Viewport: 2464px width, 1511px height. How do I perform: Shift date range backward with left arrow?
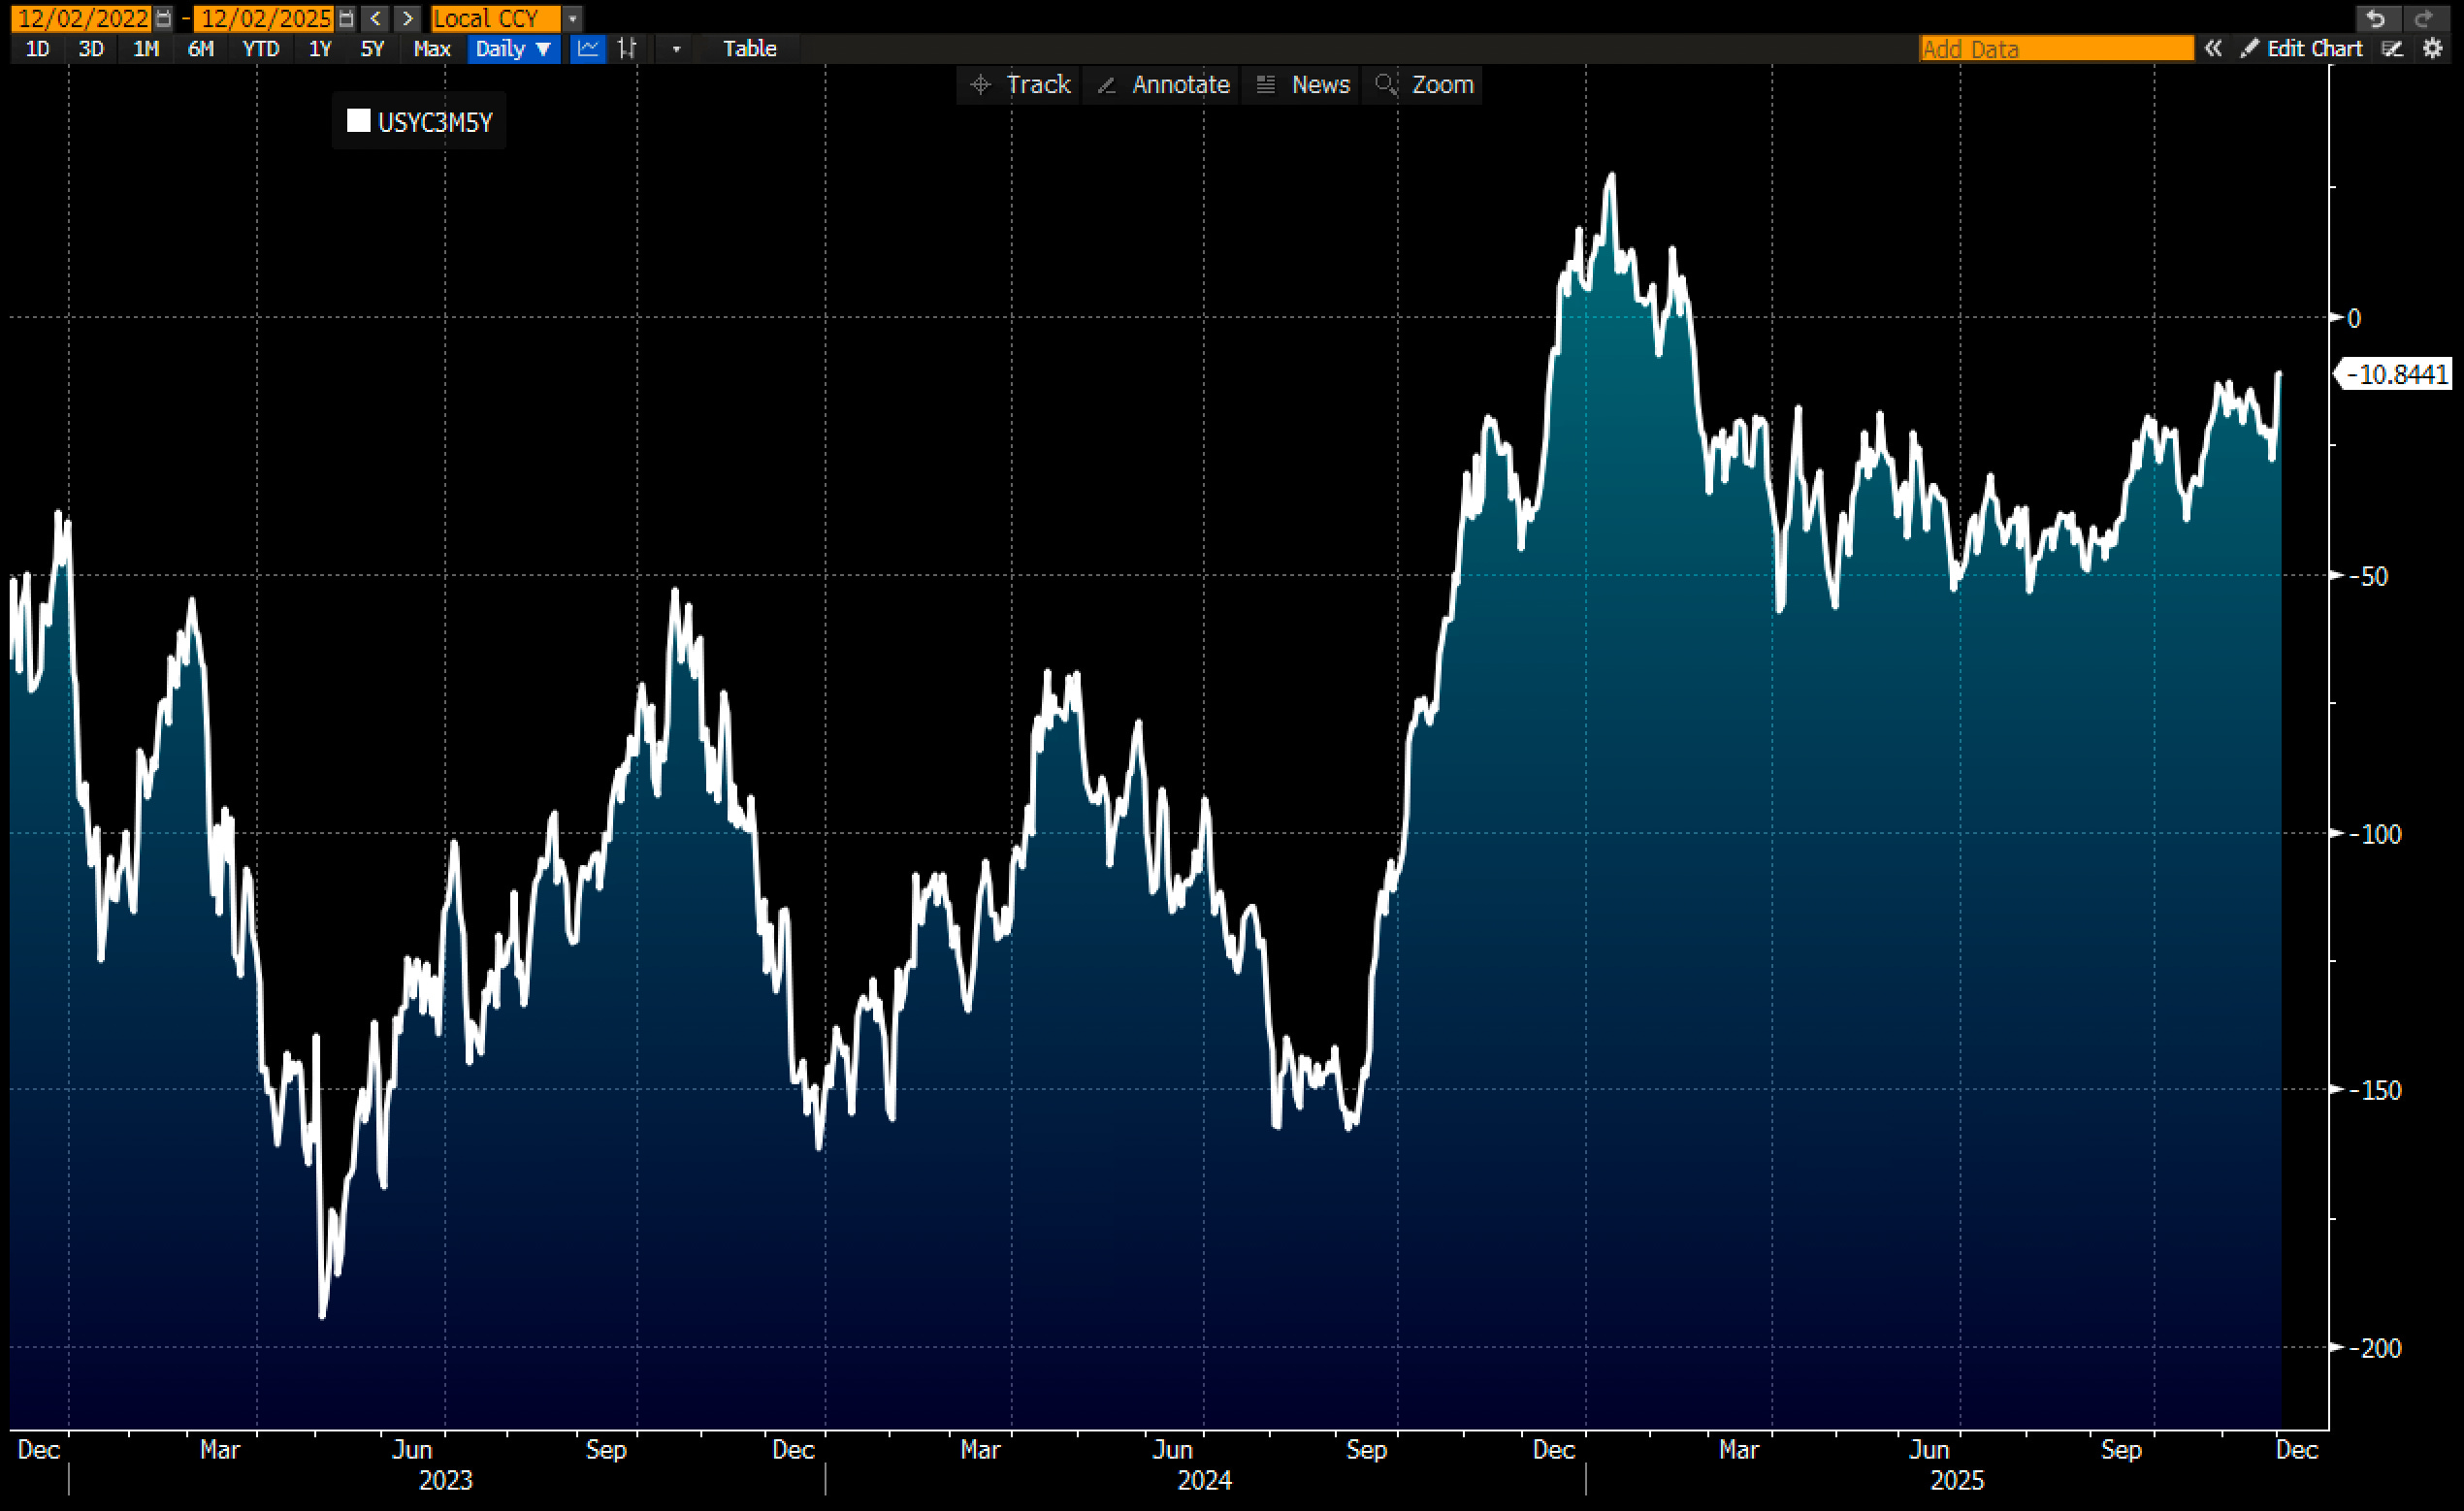coord(376,18)
